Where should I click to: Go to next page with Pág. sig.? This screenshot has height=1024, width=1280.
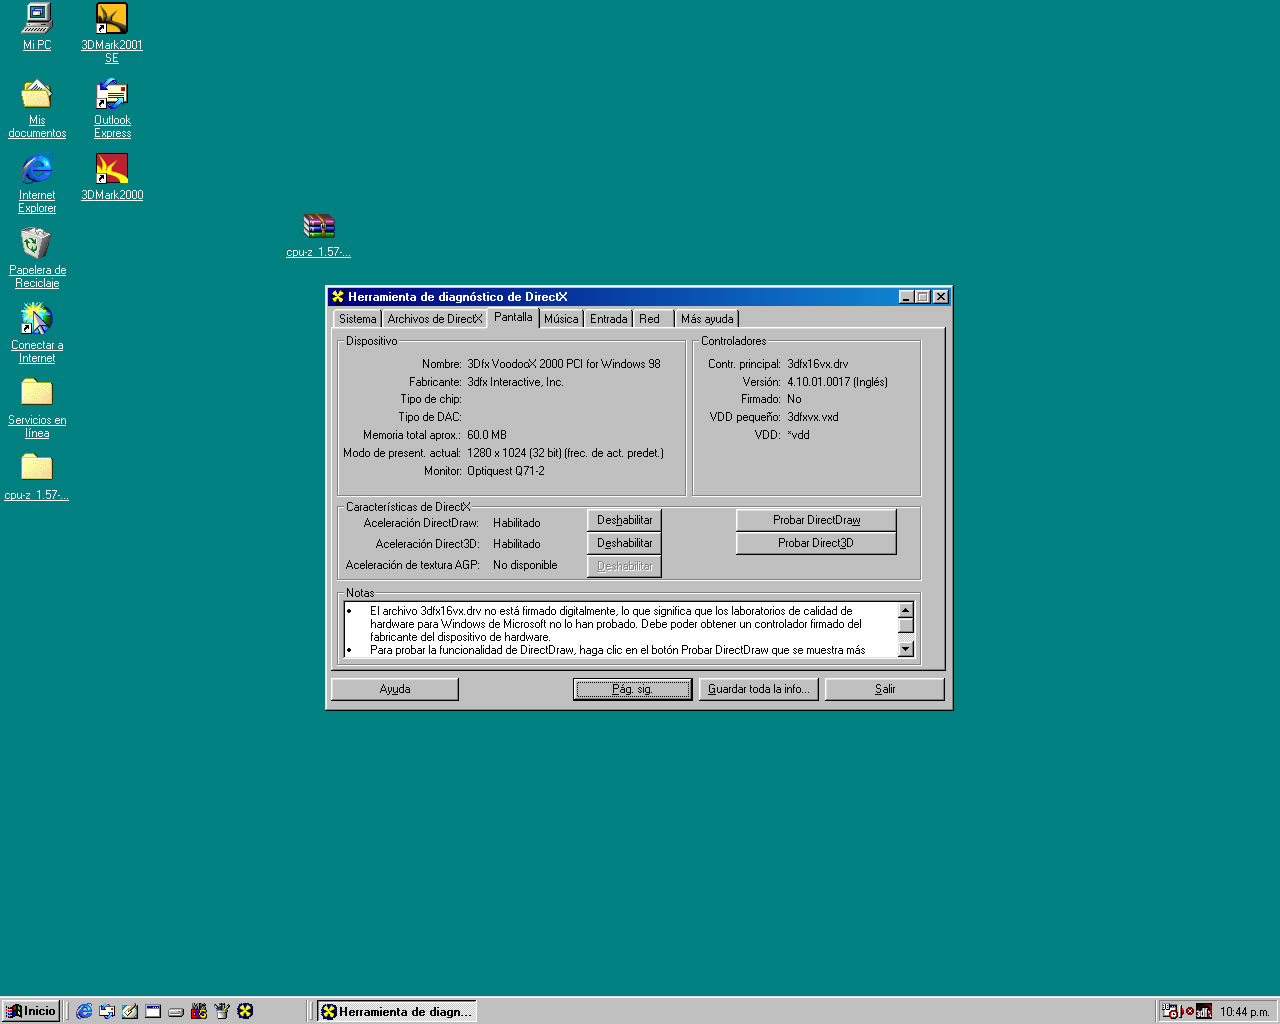click(x=632, y=689)
